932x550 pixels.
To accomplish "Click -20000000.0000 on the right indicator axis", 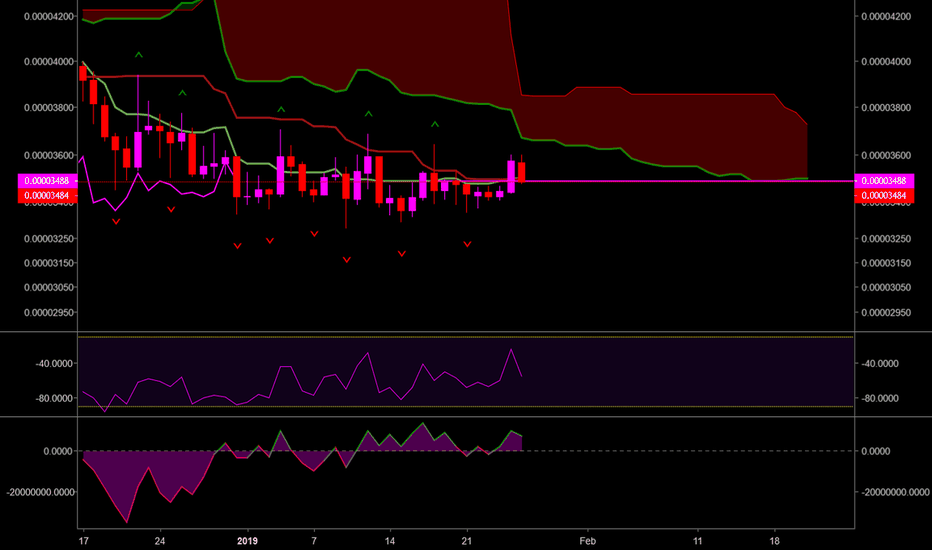I will (895, 492).
